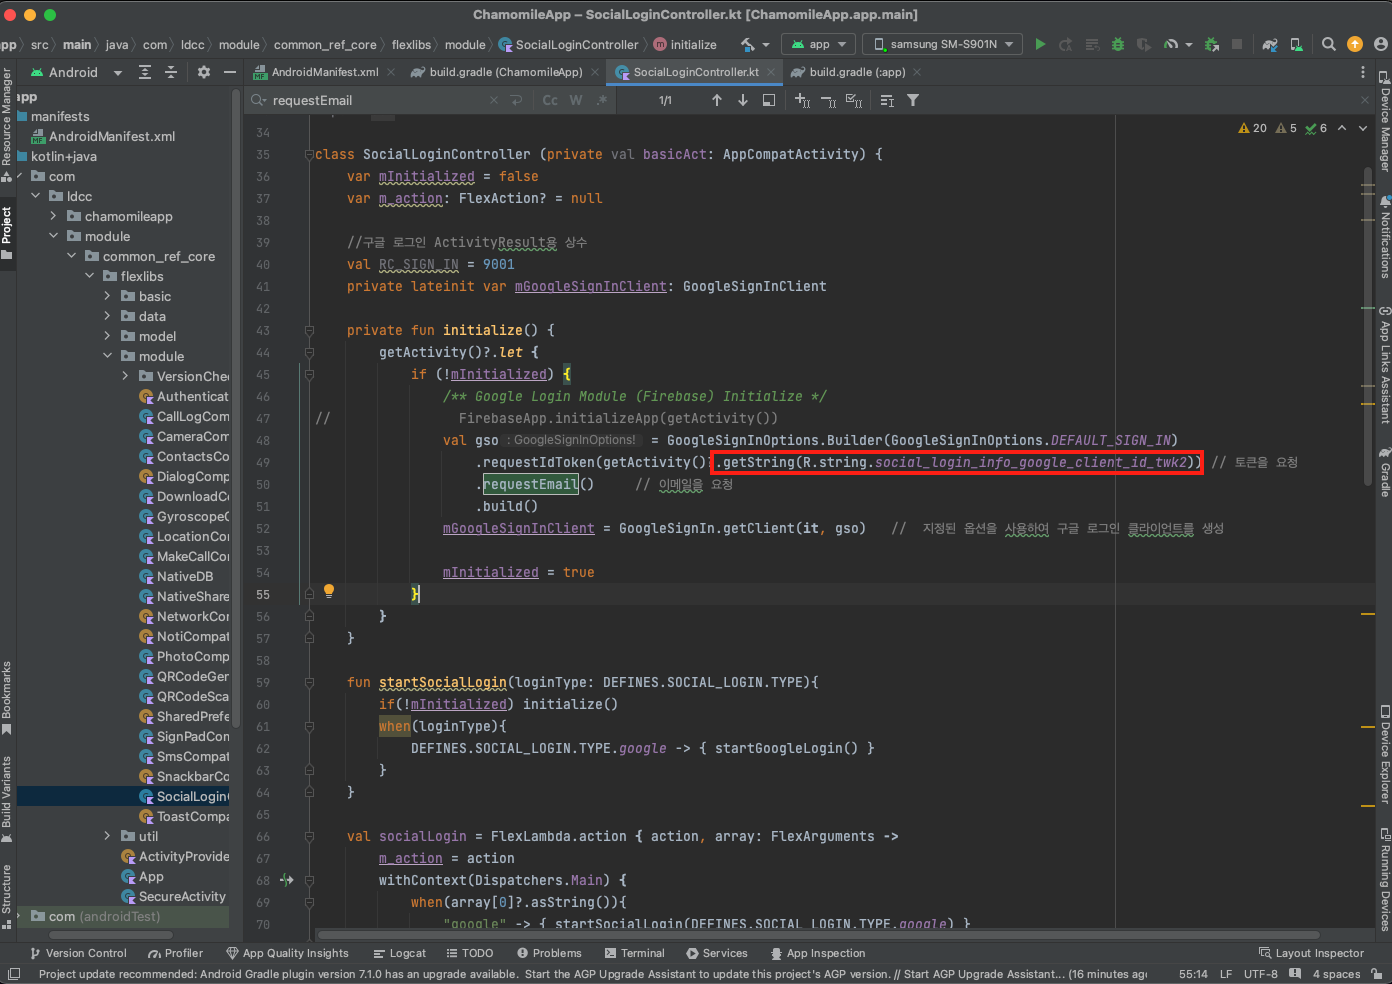This screenshot has width=1392, height=984.
Task: Open the App Inspection tool window
Action: coord(817,953)
